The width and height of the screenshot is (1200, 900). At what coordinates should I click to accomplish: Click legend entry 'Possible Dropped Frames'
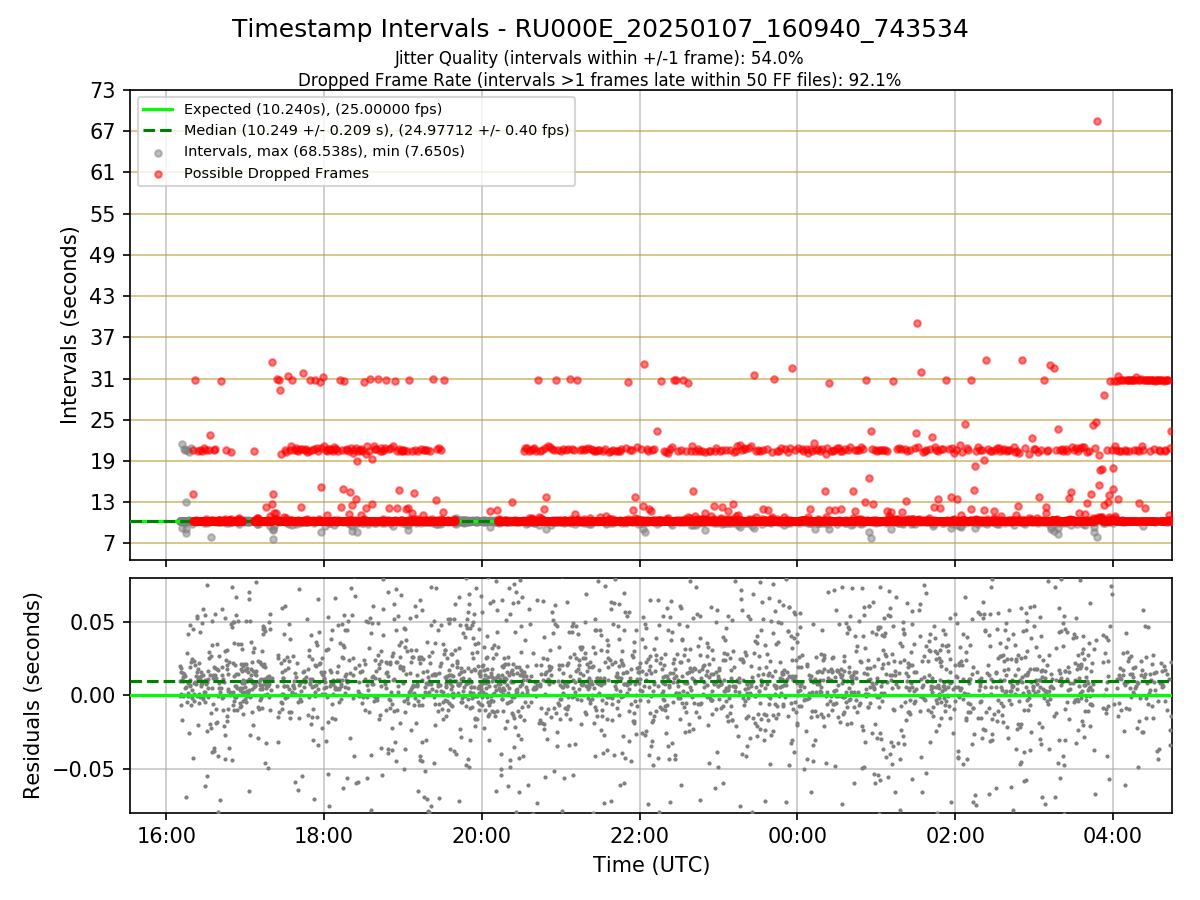point(276,173)
